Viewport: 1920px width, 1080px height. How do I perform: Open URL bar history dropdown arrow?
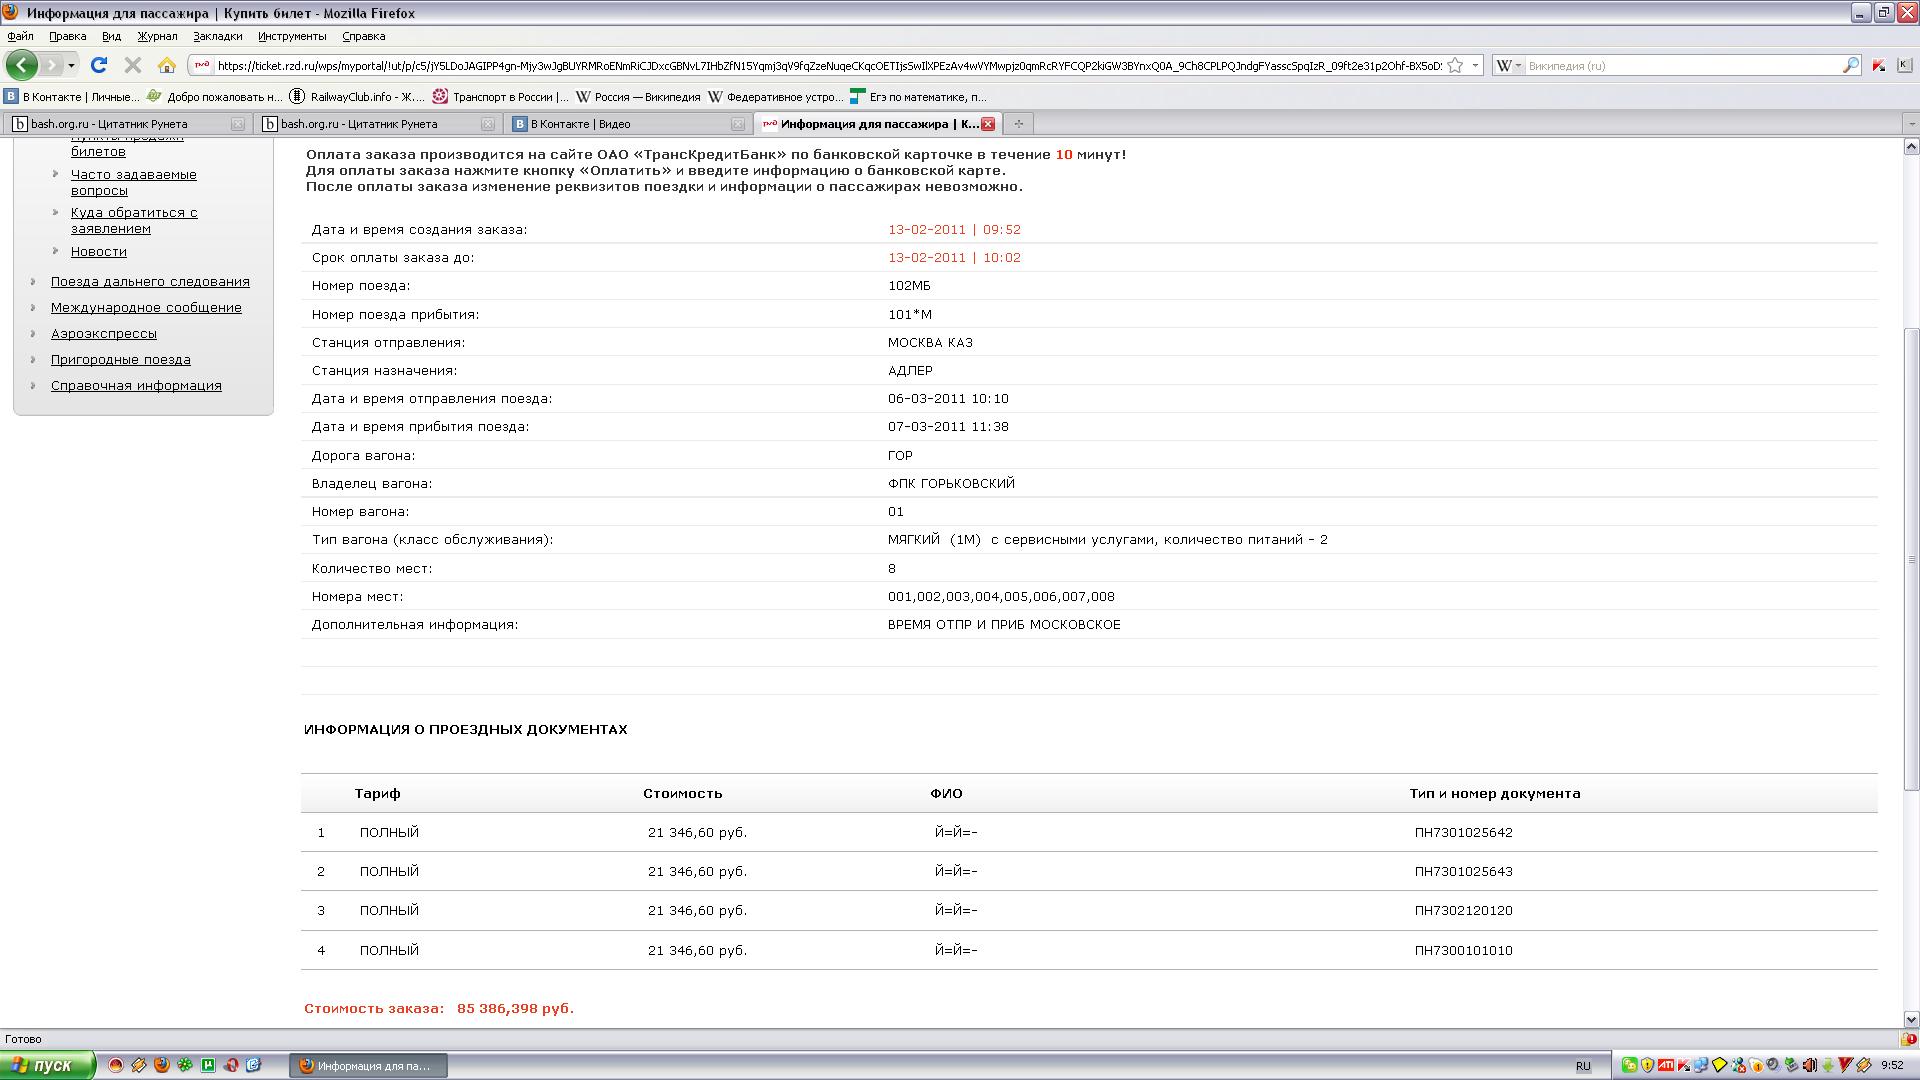(x=1475, y=65)
